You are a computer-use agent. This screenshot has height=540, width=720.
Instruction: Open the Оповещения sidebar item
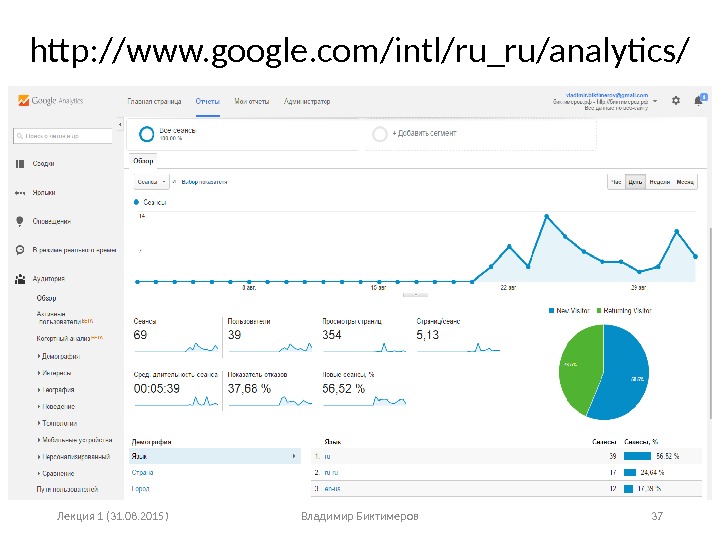(x=51, y=221)
